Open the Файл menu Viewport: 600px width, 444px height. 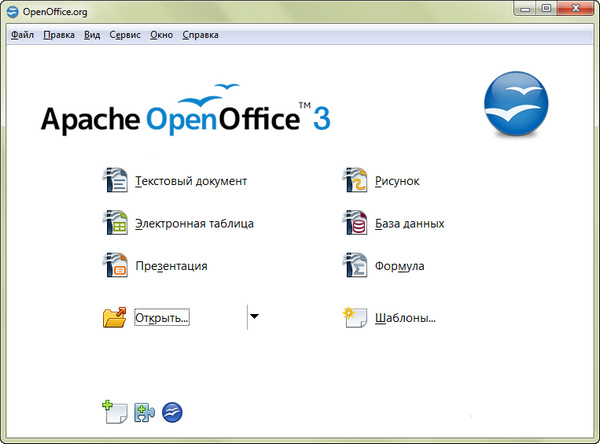(x=22, y=35)
